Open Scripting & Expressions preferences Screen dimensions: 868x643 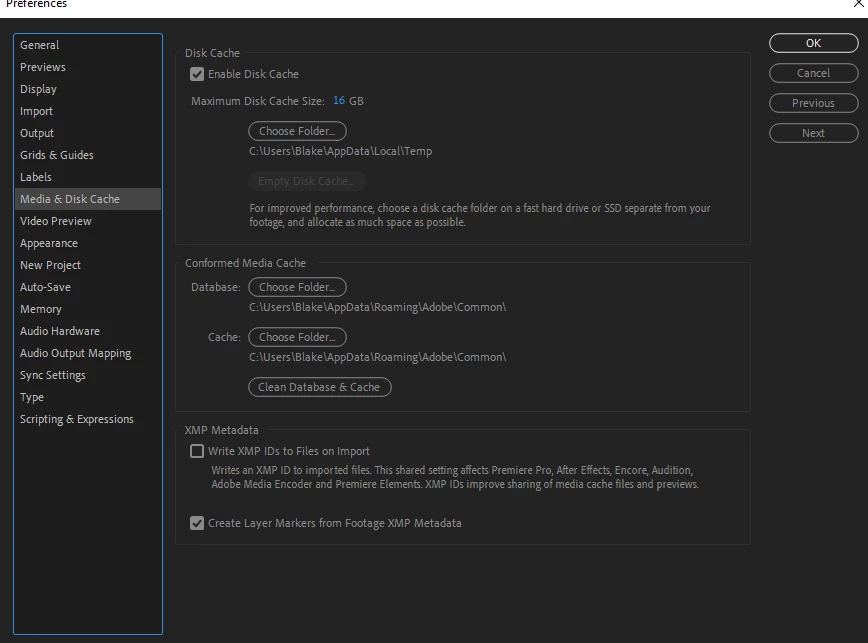(87, 419)
